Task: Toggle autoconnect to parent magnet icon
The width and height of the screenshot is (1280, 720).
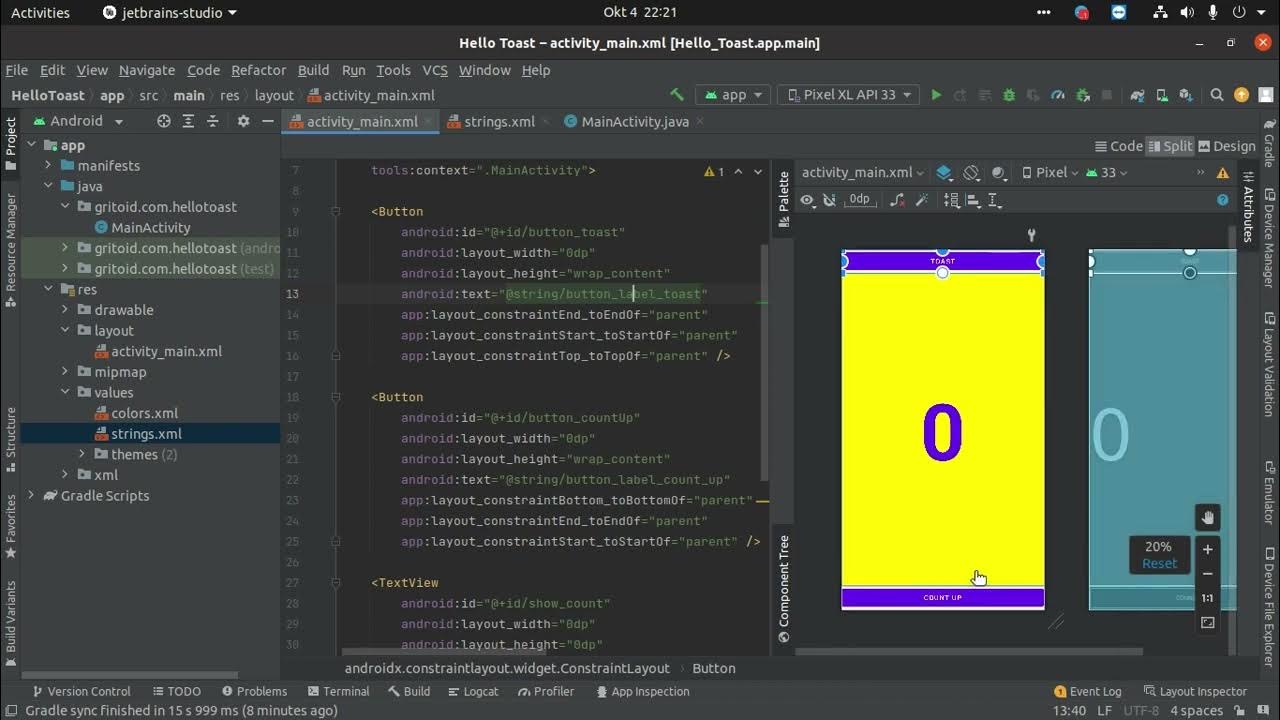Action: (x=829, y=200)
